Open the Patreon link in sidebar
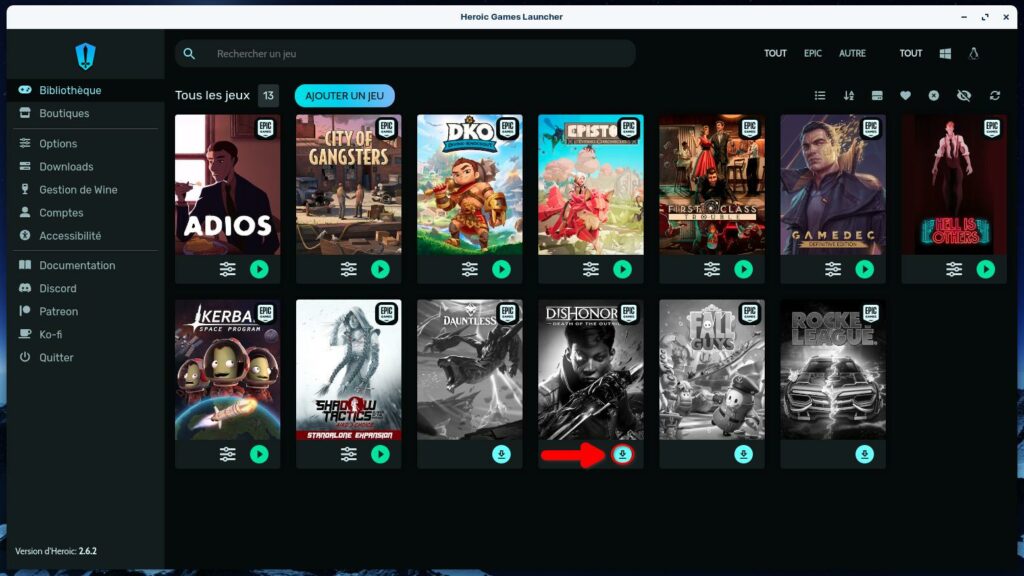This screenshot has width=1024, height=576. (x=58, y=311)
